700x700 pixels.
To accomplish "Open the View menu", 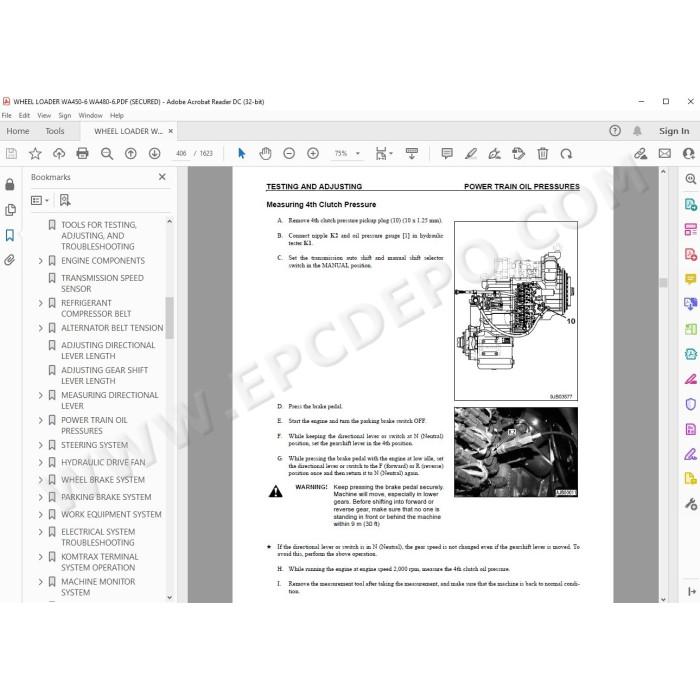I will (44, 115).
